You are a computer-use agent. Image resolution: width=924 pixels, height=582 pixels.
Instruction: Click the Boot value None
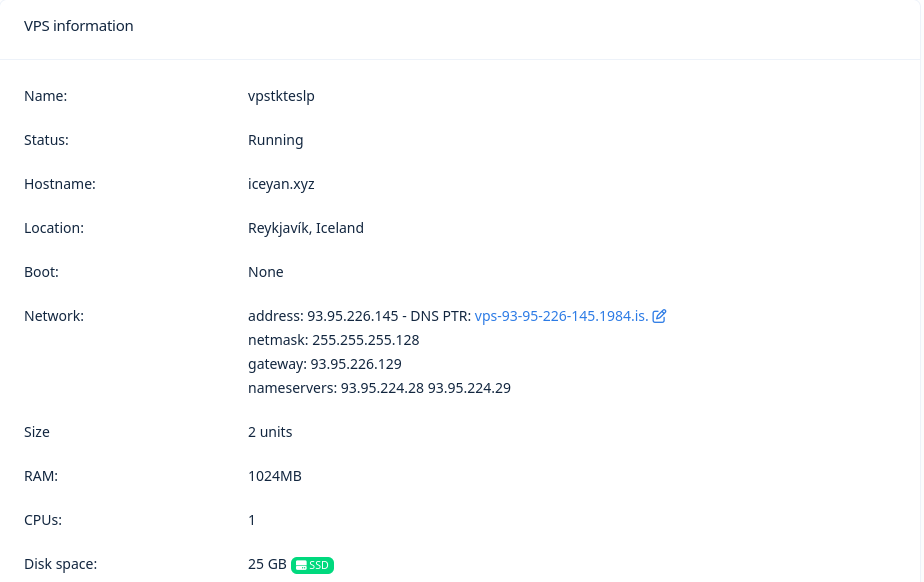pos(265,272)
